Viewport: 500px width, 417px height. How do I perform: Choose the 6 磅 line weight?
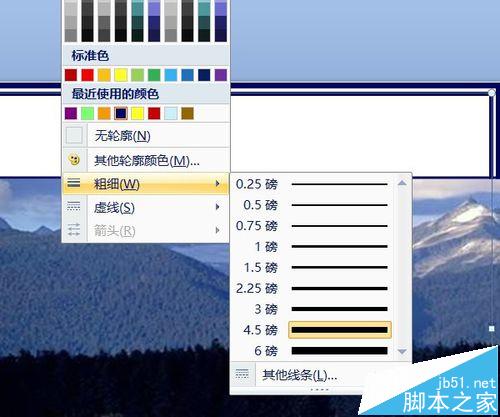(313, 351)
